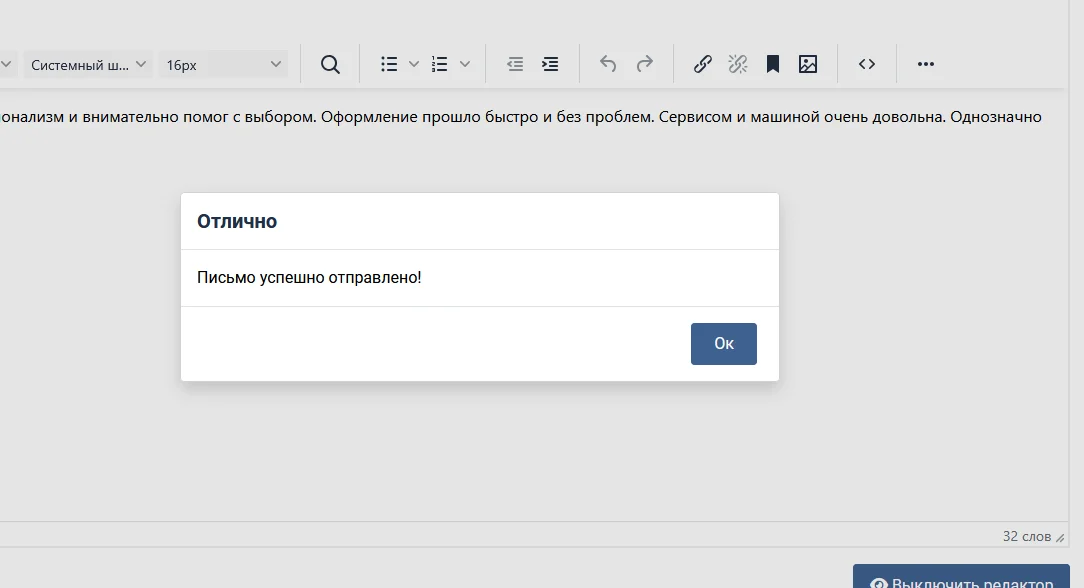Decrease indent of the paragraph

pos(515,64)
